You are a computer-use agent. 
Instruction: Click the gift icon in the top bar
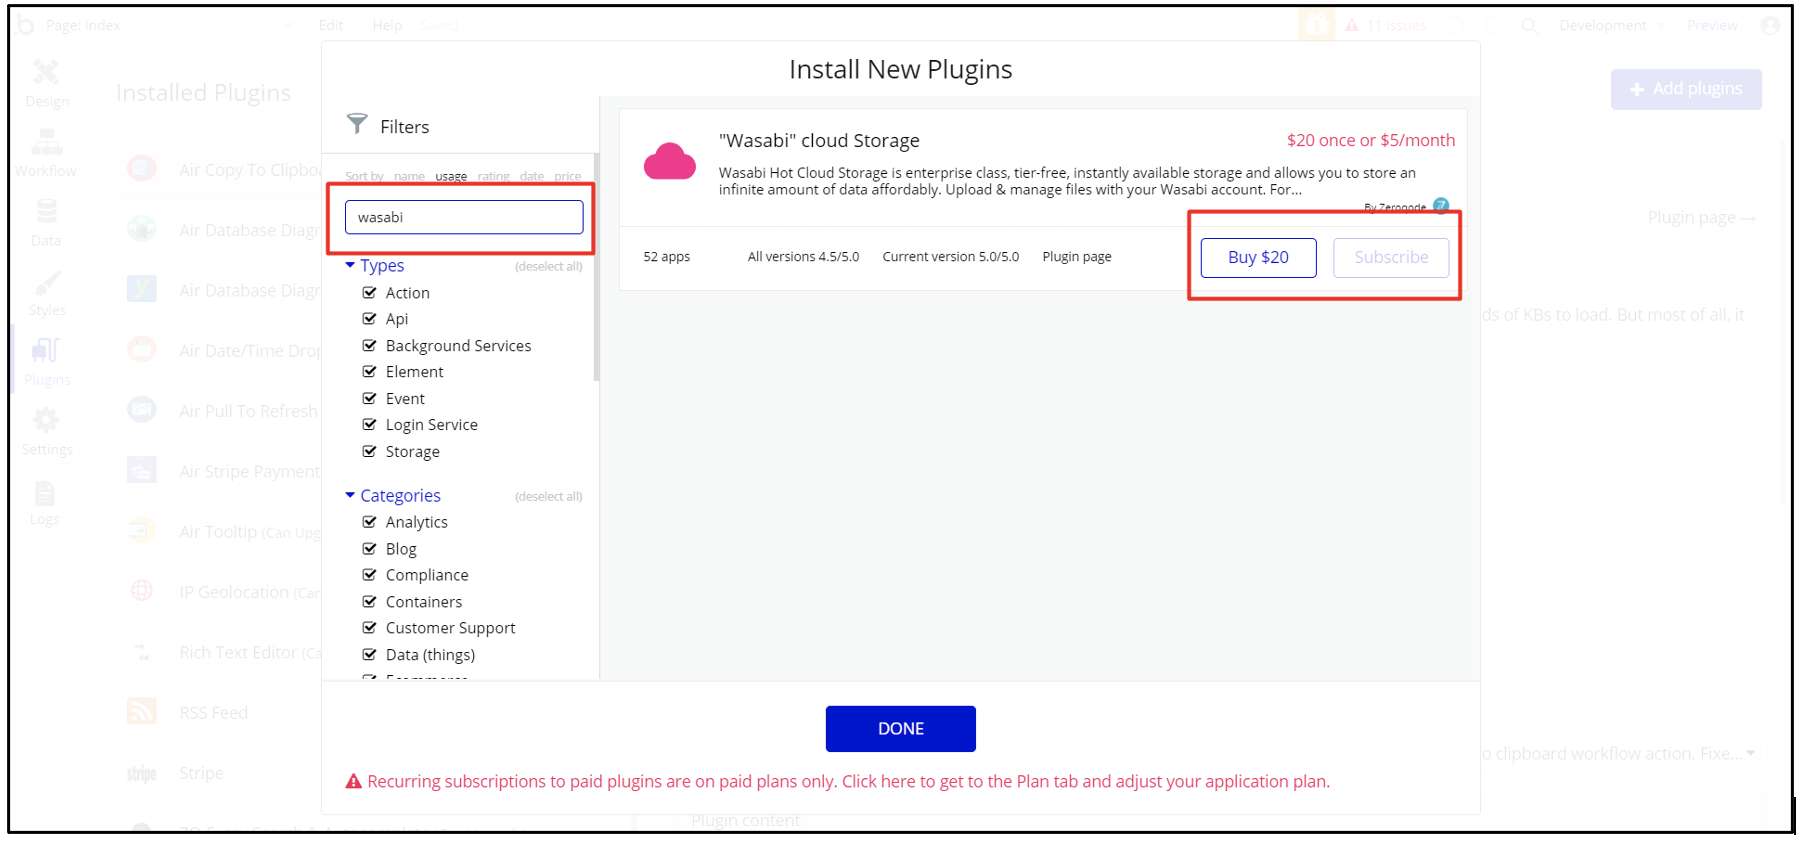pos(1316,25)
